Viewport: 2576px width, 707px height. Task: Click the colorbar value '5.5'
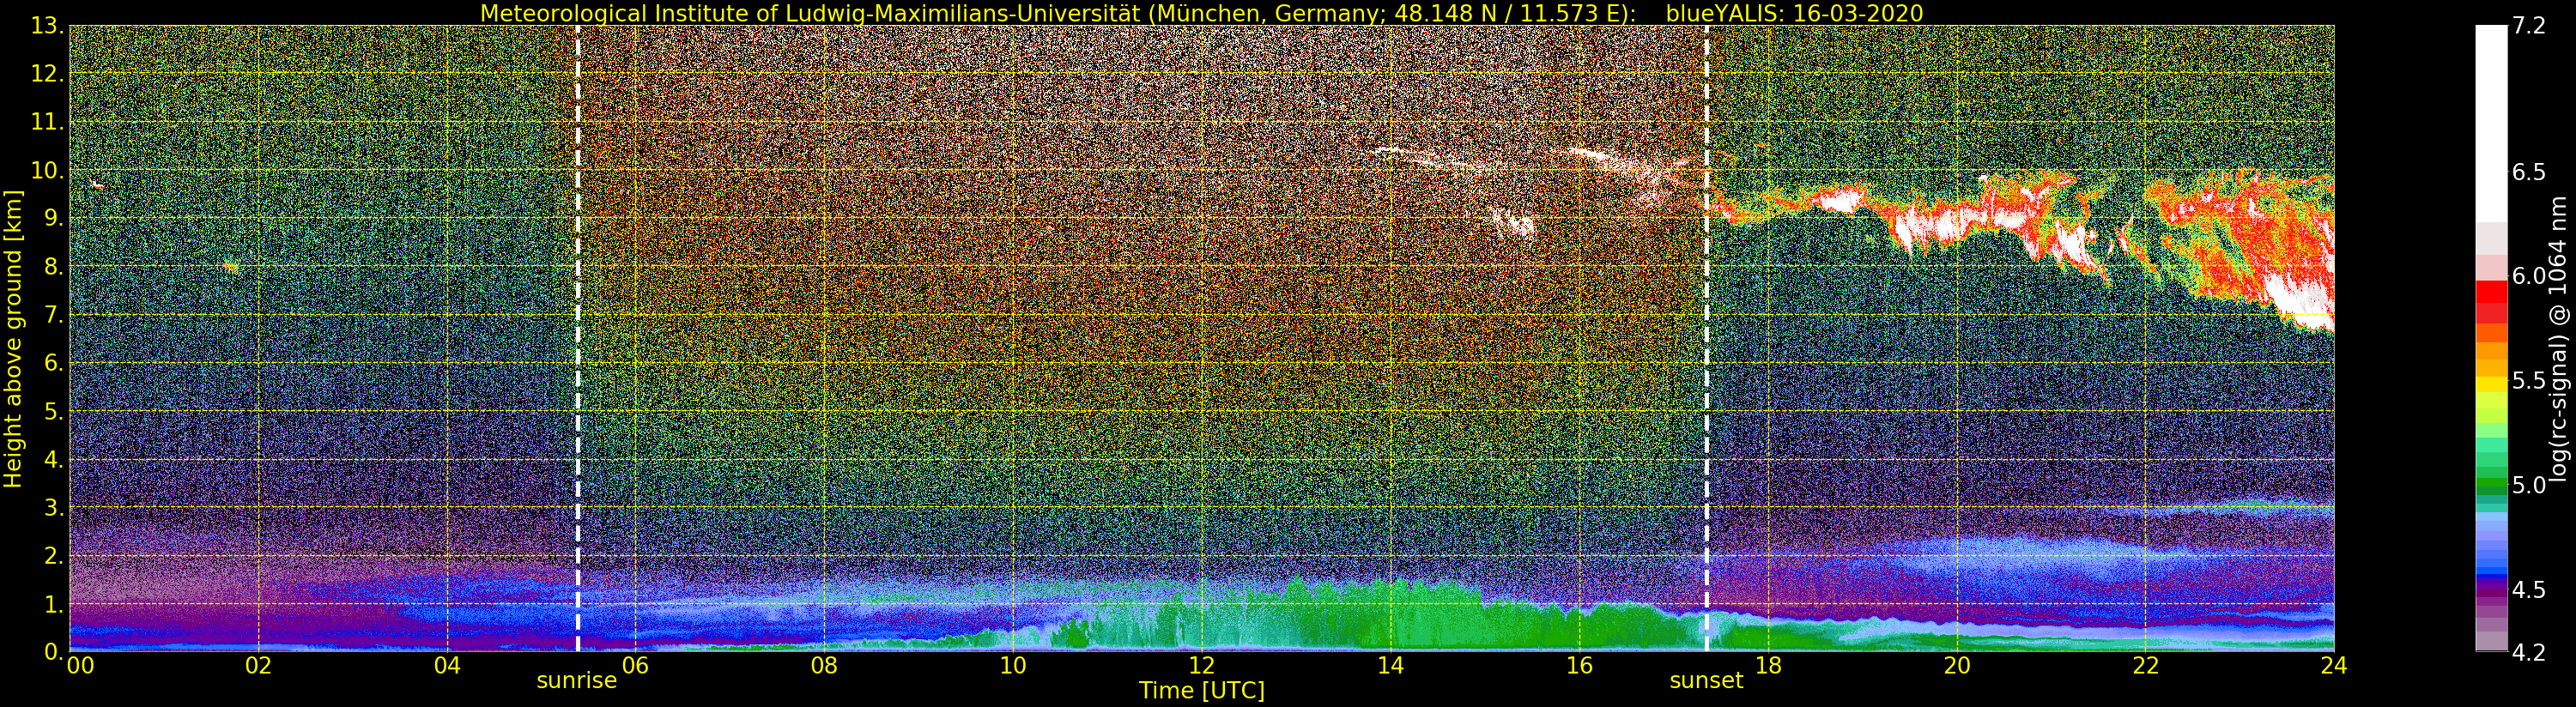pyautogui.click(x=2529, y=380)
